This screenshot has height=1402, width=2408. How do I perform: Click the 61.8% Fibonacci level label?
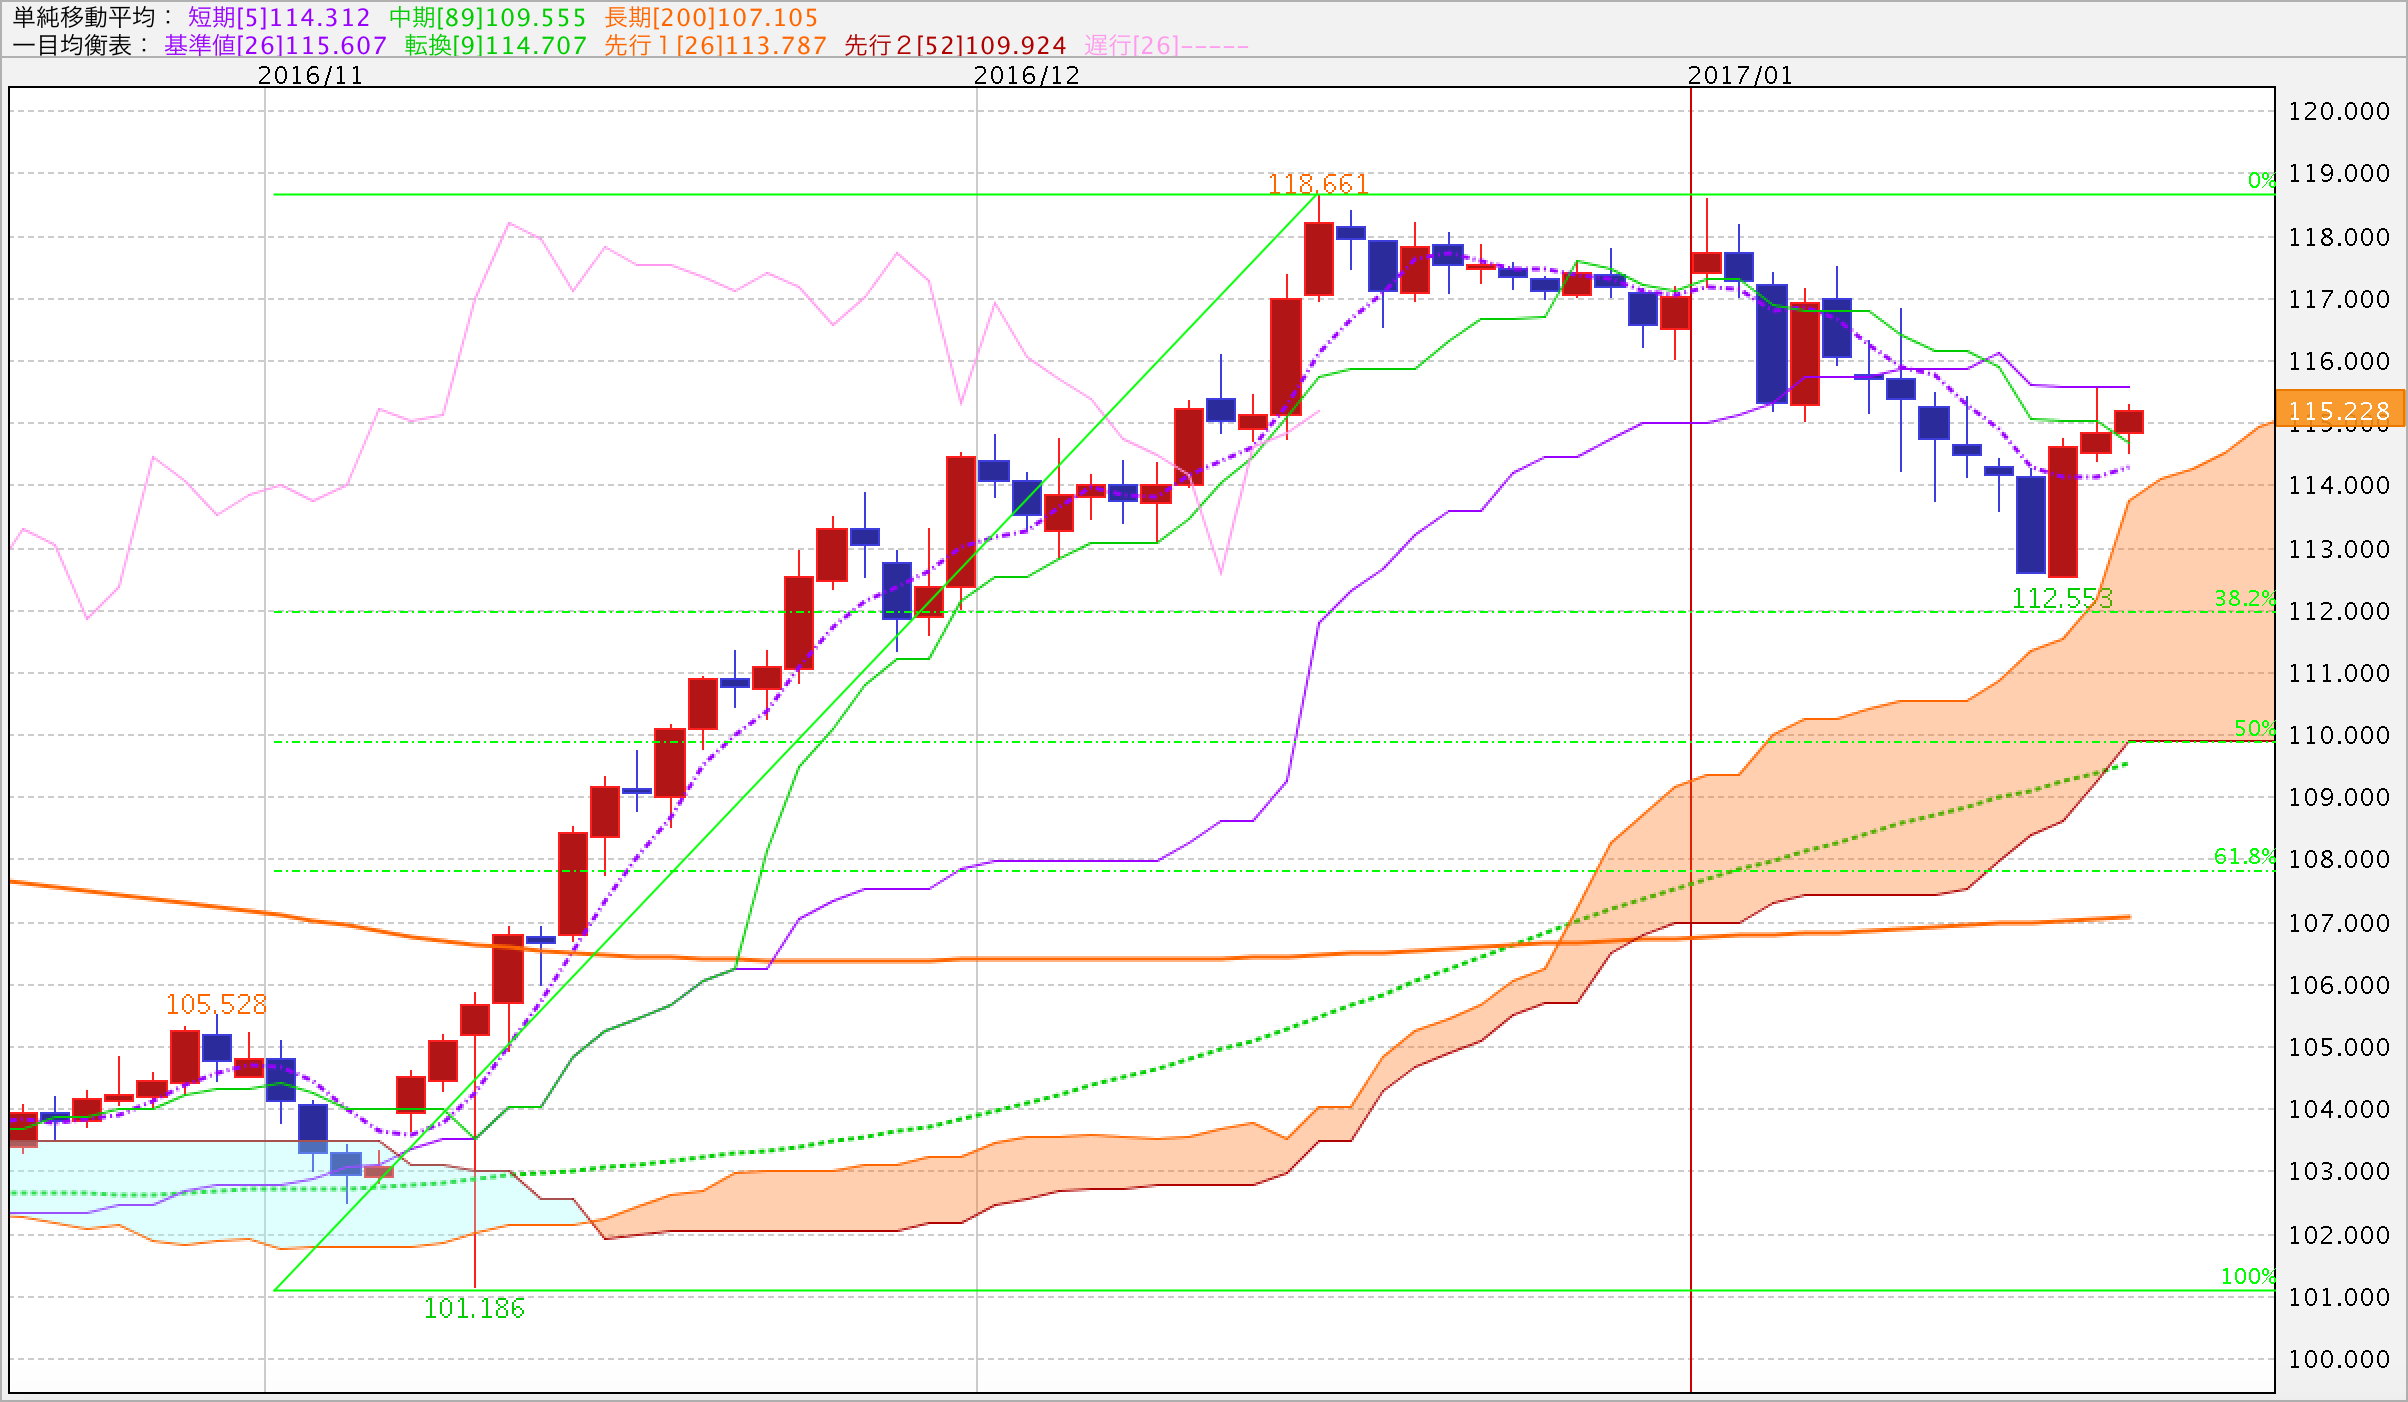pos(2243,856)
